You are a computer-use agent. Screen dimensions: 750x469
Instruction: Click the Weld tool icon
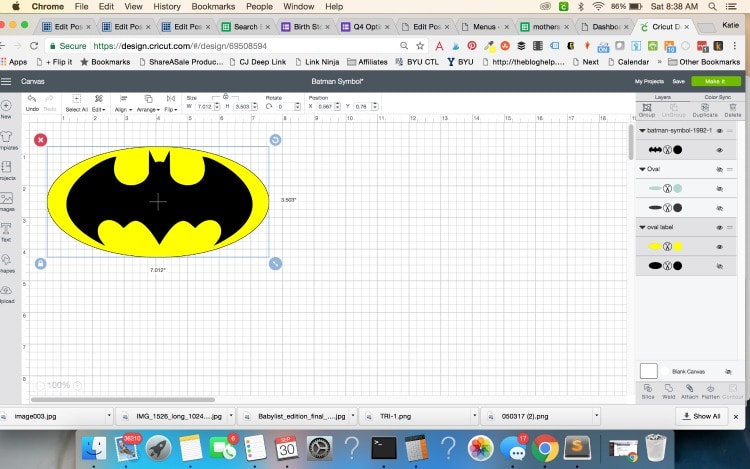(x=667, y=388)
